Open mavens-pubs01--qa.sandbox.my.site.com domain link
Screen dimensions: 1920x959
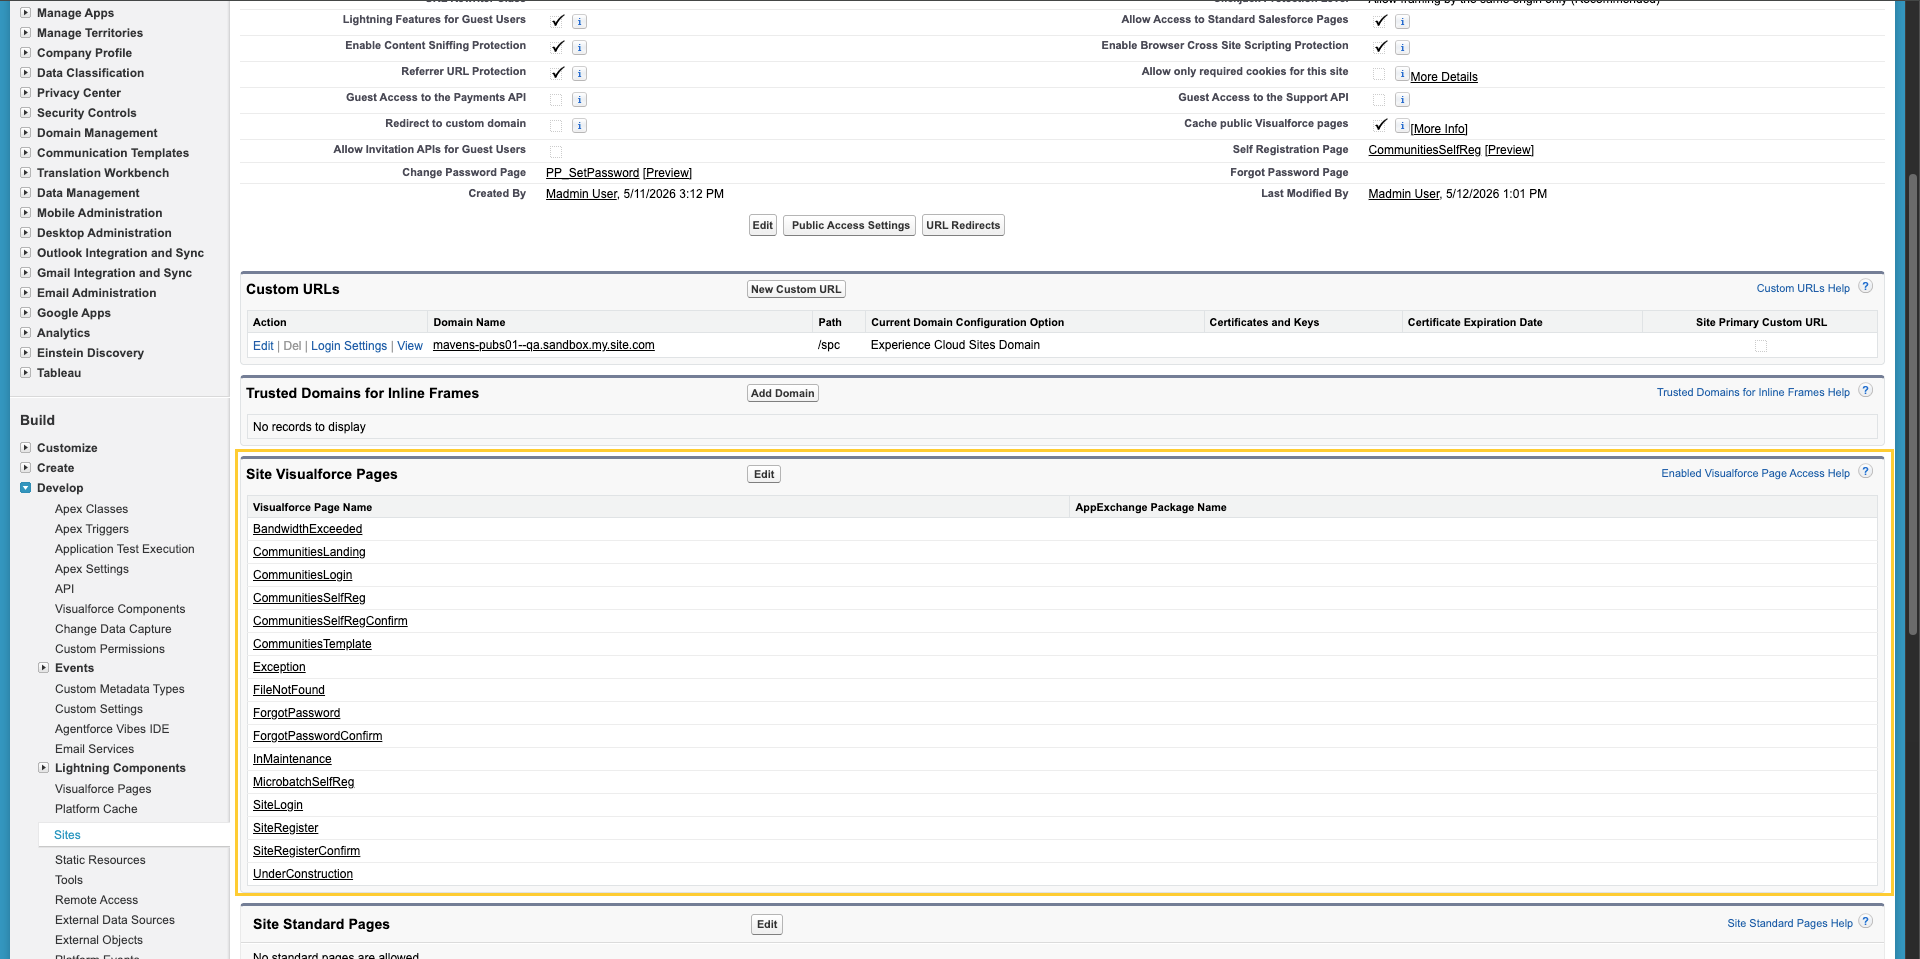pyautogui.click(x=544, y=345)
